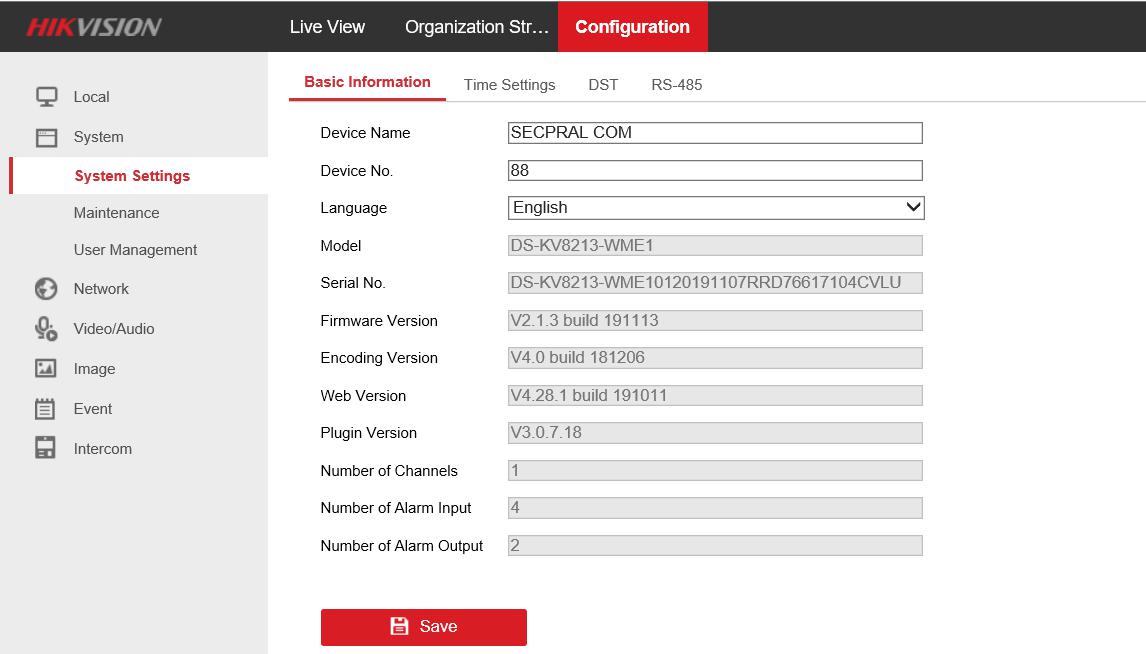1146x654 pixels.
Task: Open the Language dropdown
Action: coord(715,208)
